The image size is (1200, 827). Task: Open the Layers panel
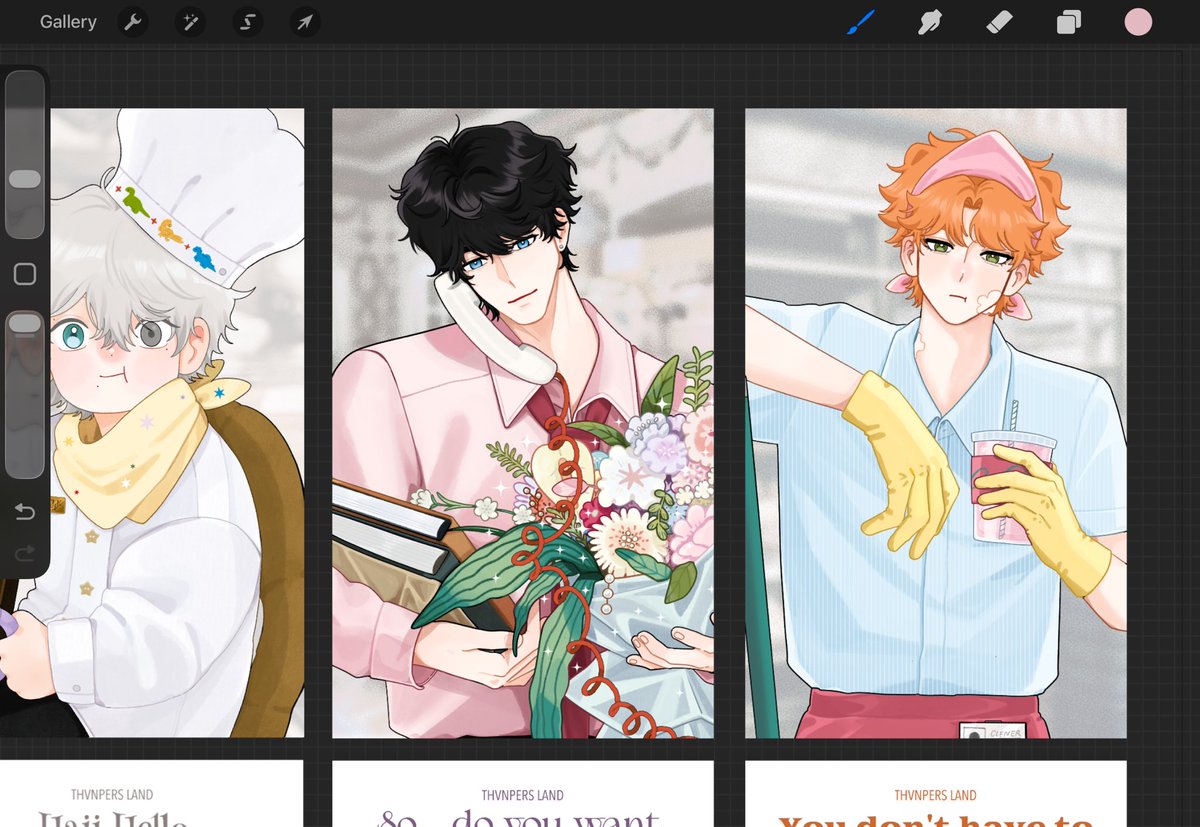point(1068,22)
